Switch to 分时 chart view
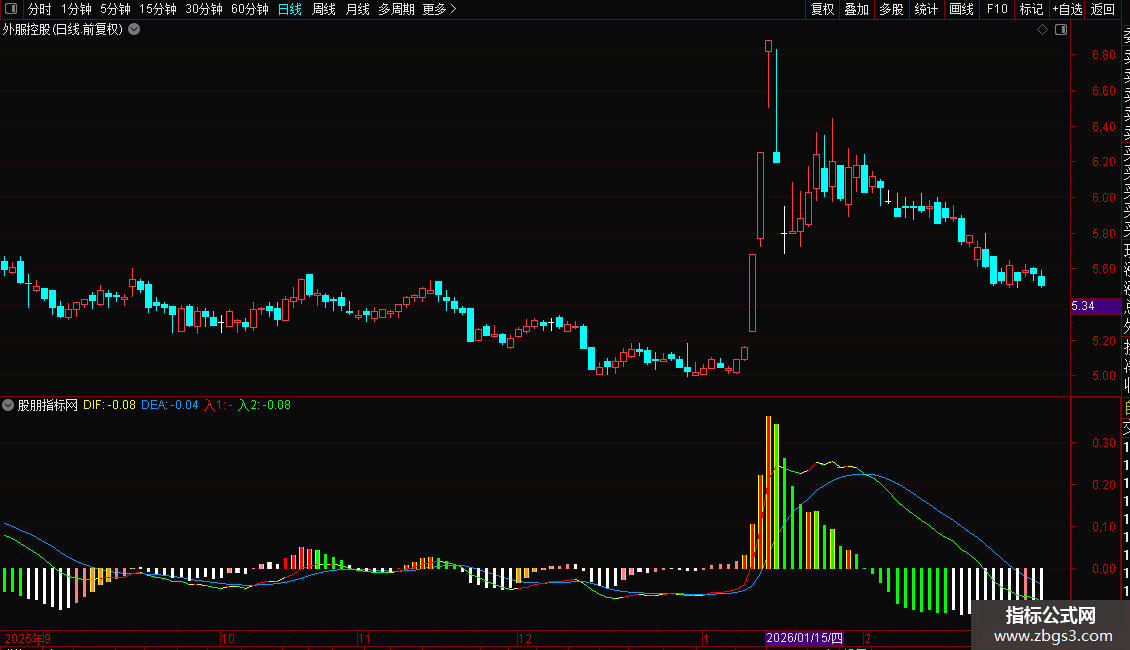 pyautogui.click(x=40, y=9)
